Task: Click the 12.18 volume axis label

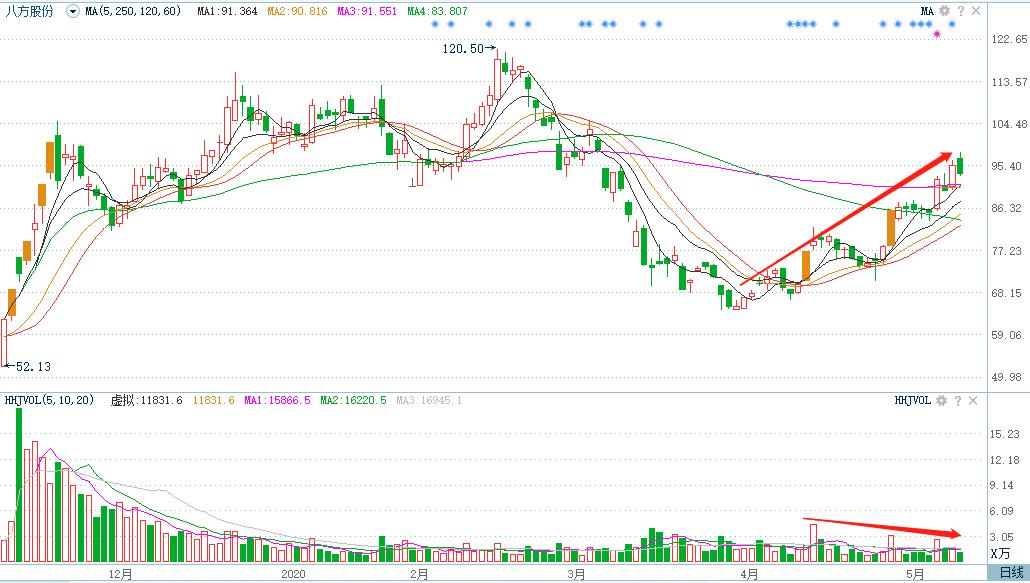Action: point(1006,460)
